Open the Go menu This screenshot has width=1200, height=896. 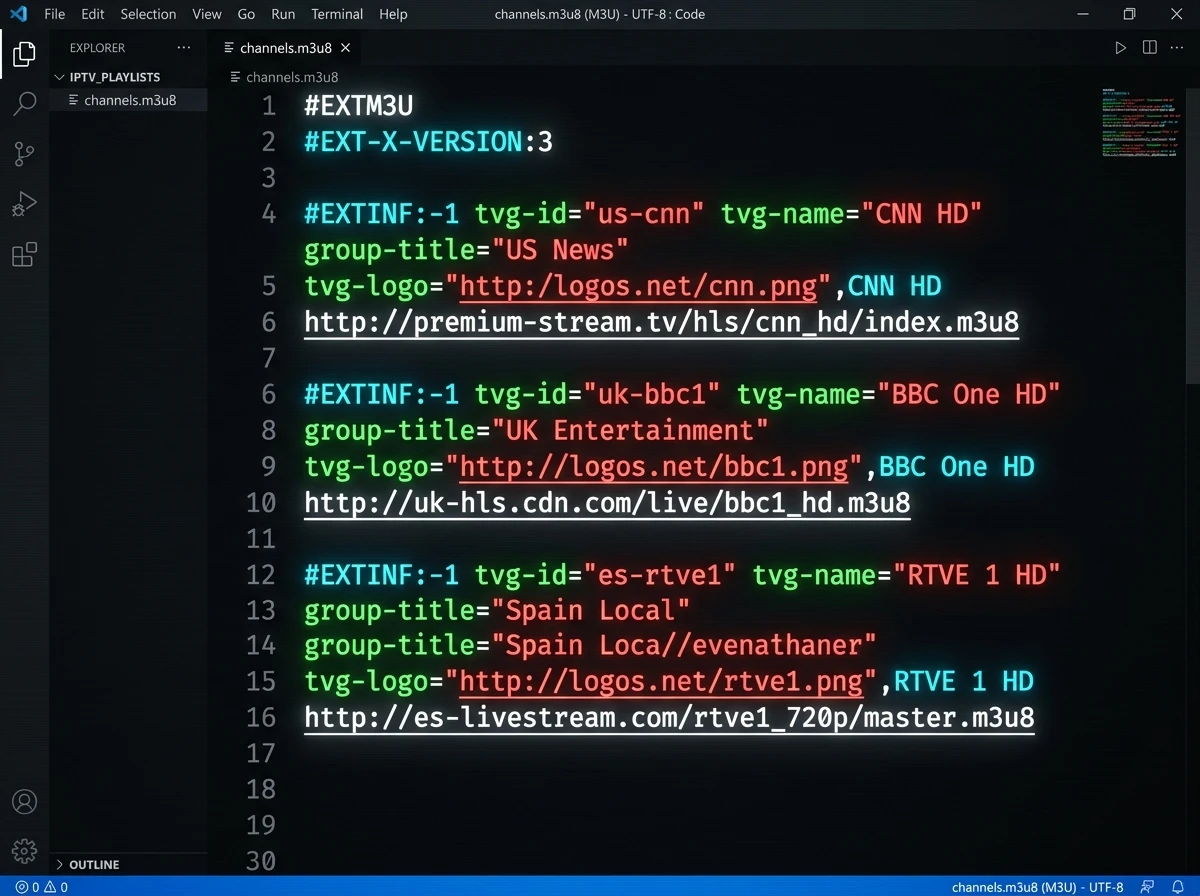246,14
